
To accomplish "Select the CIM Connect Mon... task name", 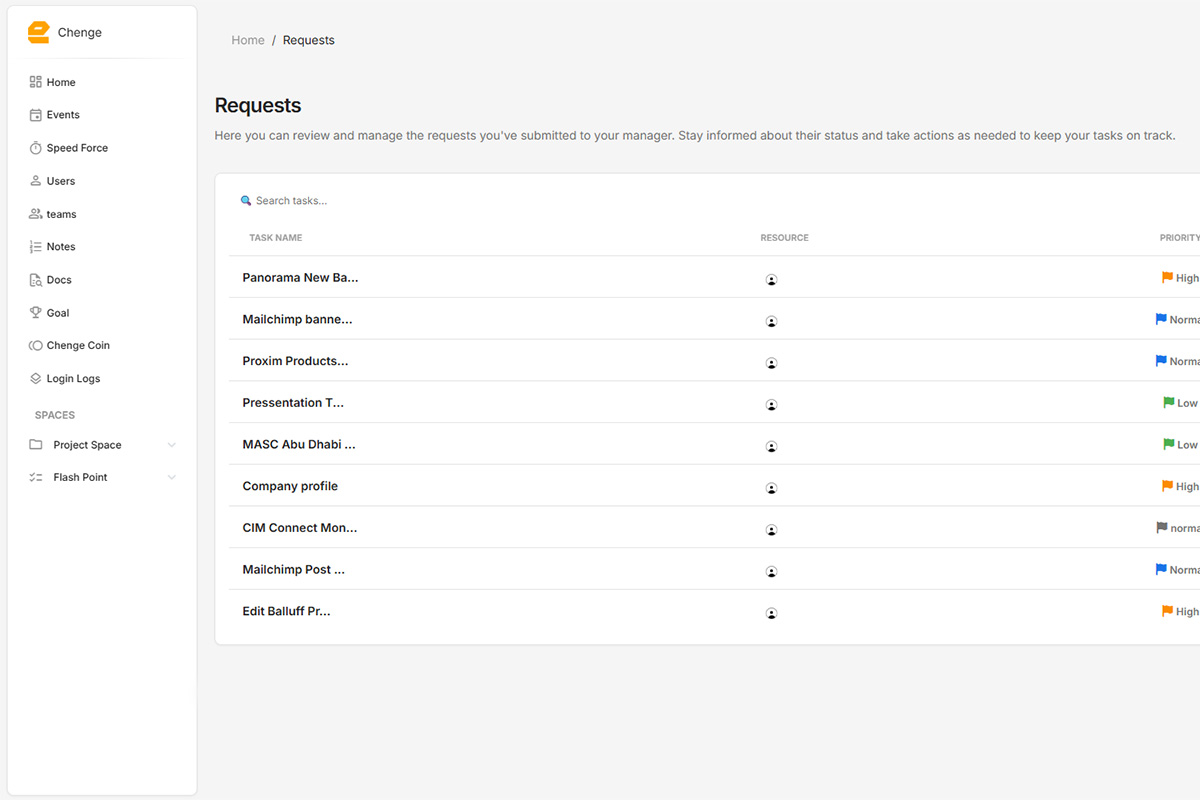I will pos(299,528).
